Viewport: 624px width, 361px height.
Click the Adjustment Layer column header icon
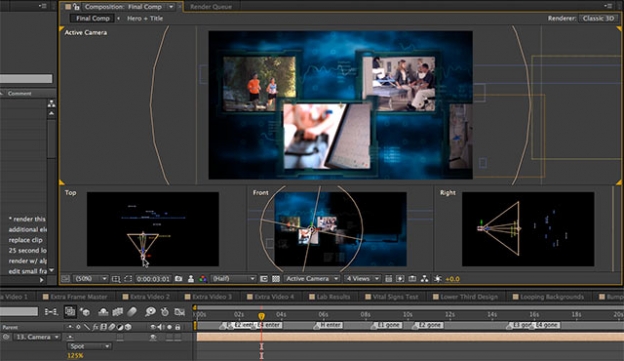tap(120, 327)
